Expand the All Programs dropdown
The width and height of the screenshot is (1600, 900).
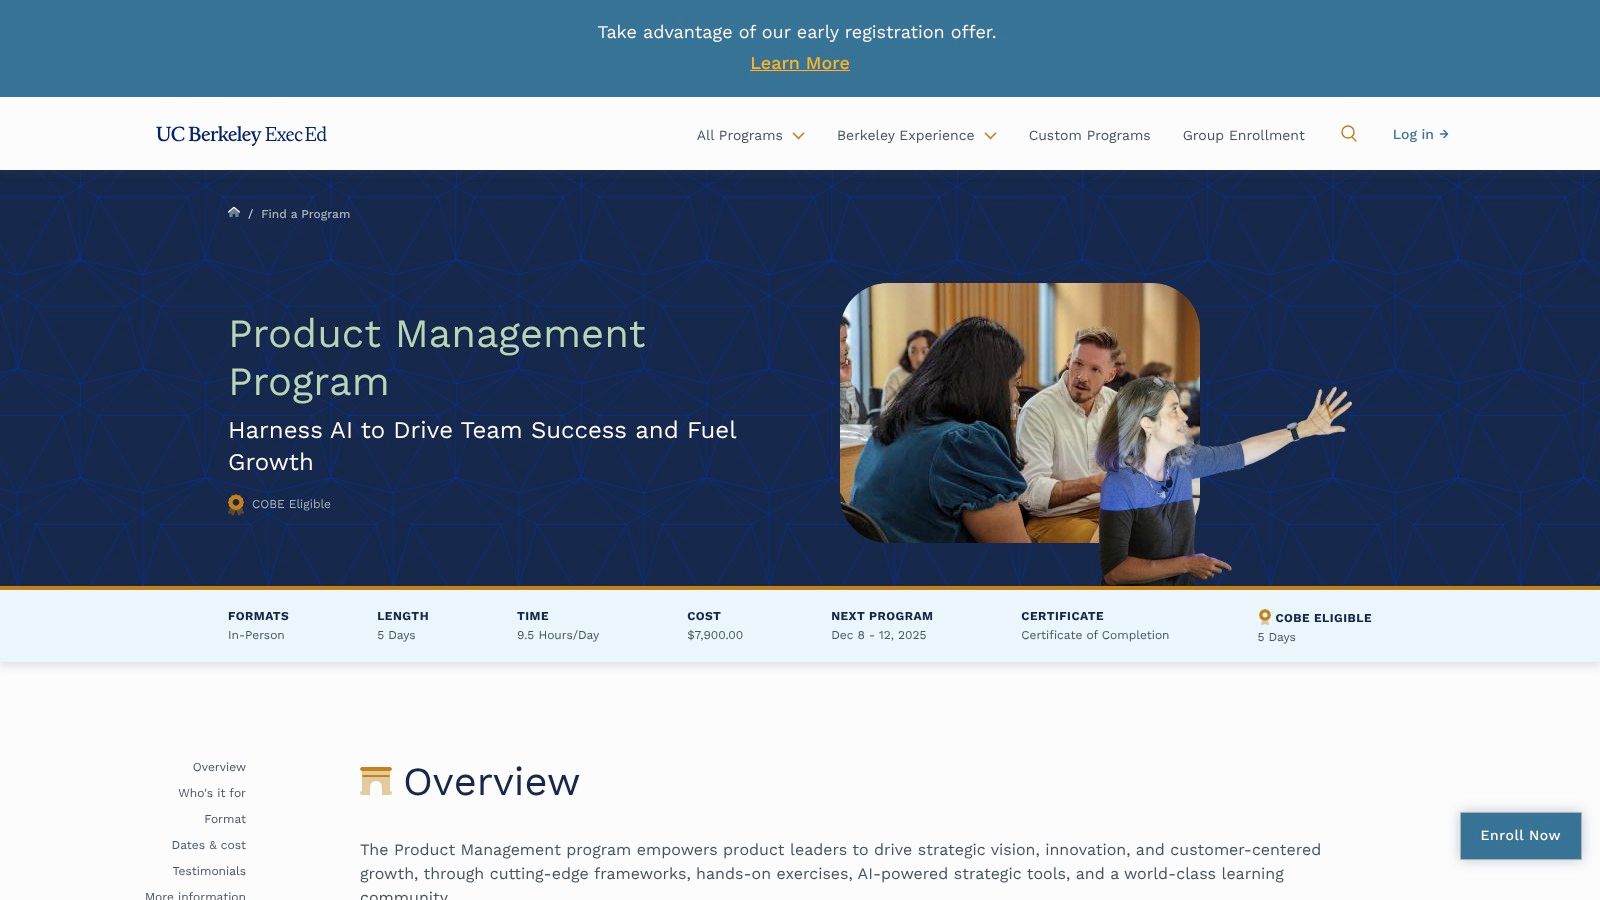(x=749, y=135)
